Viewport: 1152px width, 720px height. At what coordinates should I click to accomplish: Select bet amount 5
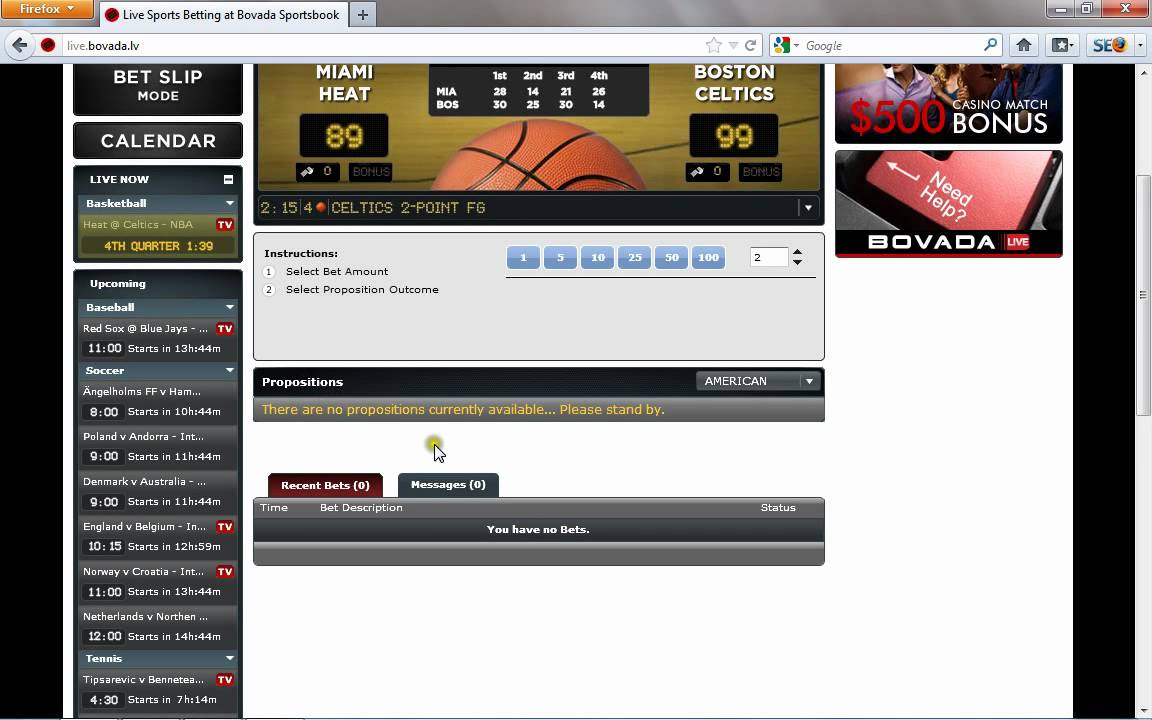pyautogui.click(x=560, y=258)
